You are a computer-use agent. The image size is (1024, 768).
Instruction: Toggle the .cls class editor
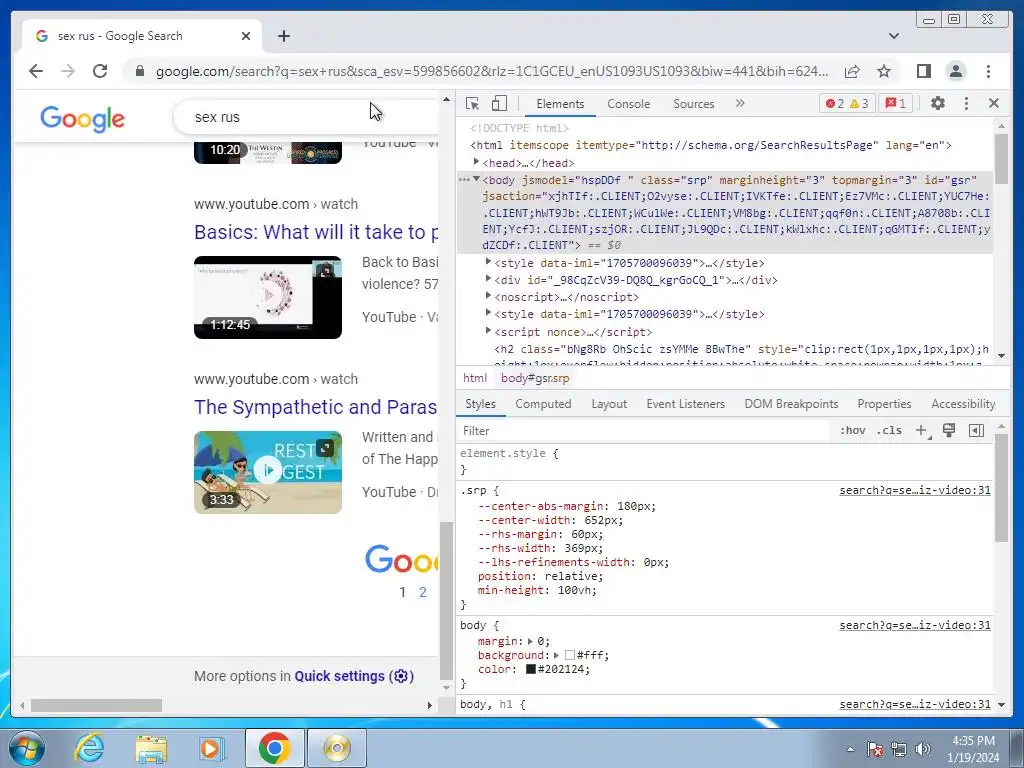point(891,430)
